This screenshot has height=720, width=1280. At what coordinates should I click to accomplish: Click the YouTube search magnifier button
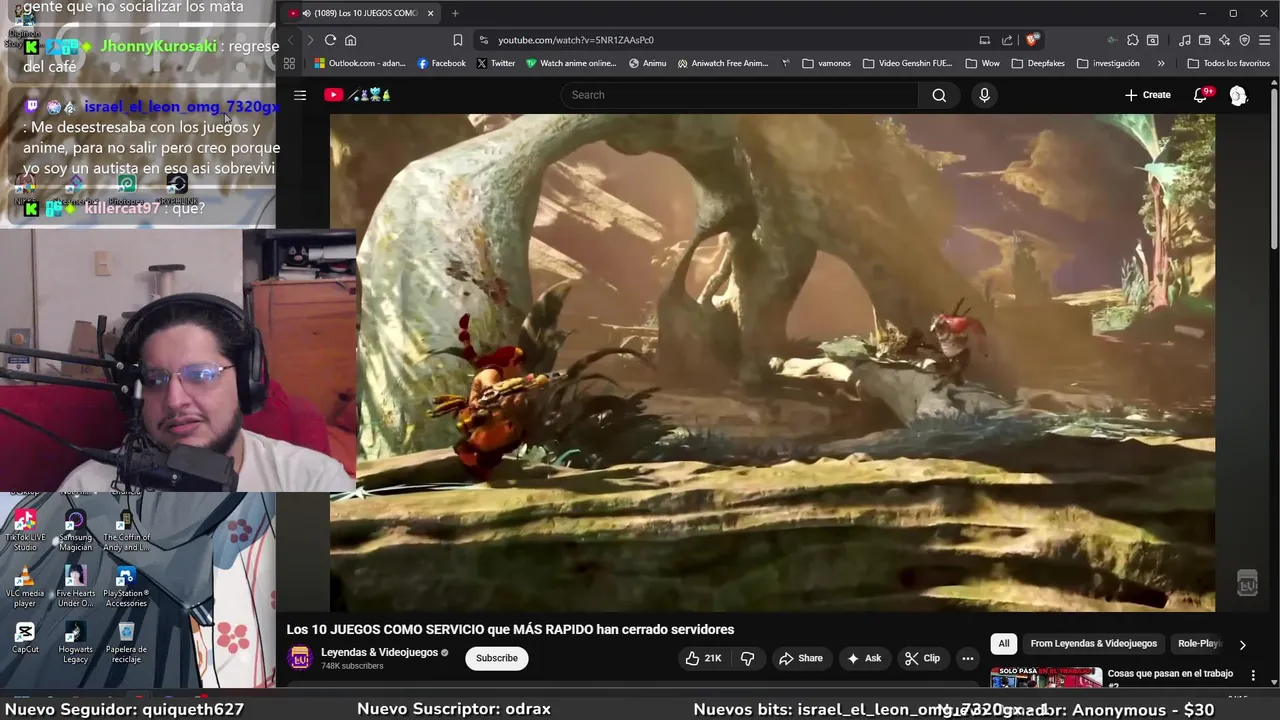click(939, 95)
